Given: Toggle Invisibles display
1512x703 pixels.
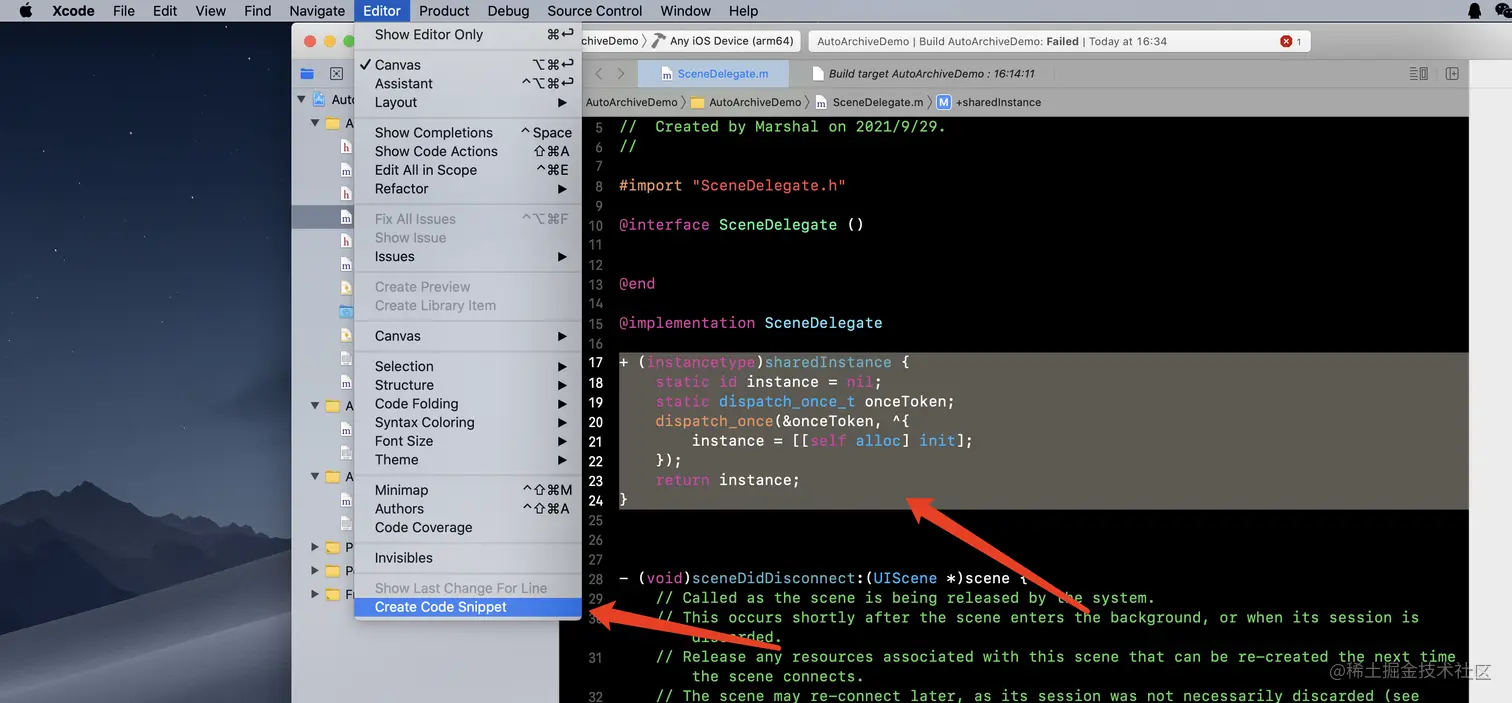Looking at the screenshot, I should coord(468,558).
